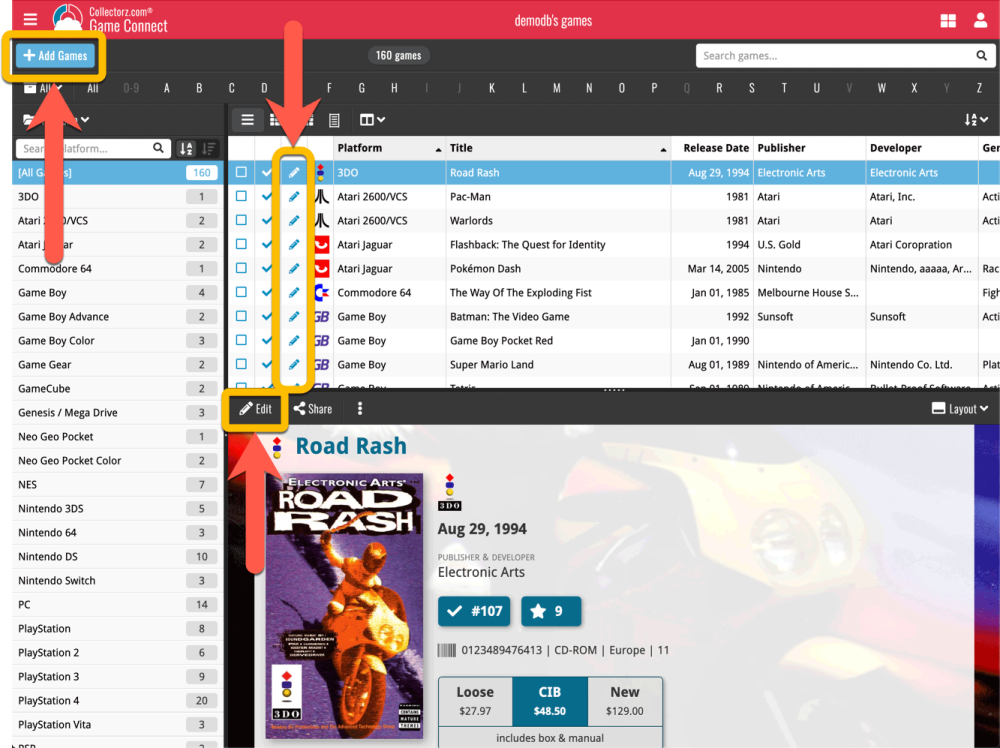The width and height of the screenshot is (1000, 748).
Task: Filter games by letter M
Action: [x=557, y=88]
